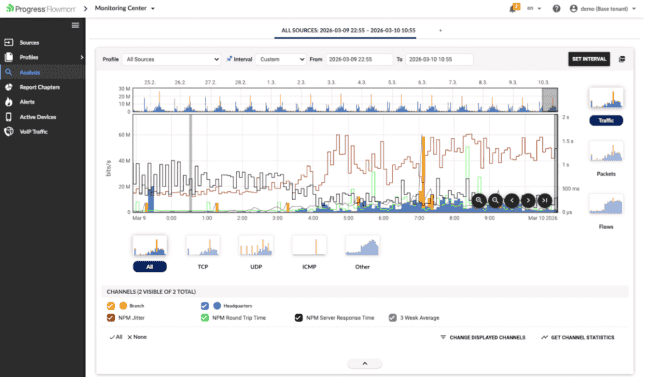Select the ICMP protocol tab
The width and height of the screenshot is (670, 377).
(309, 267)
